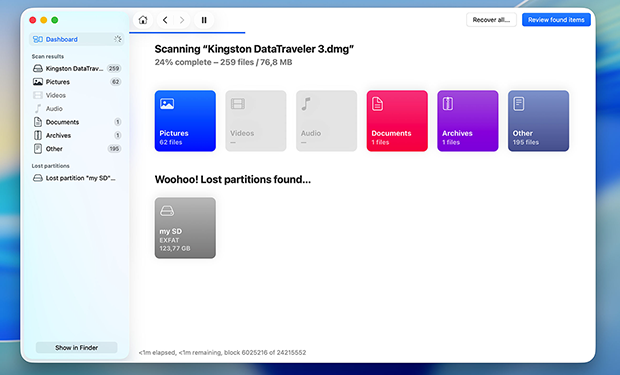Click the Lost partitions section label
The width and height of the screenshot is (620, 375).
50,166
